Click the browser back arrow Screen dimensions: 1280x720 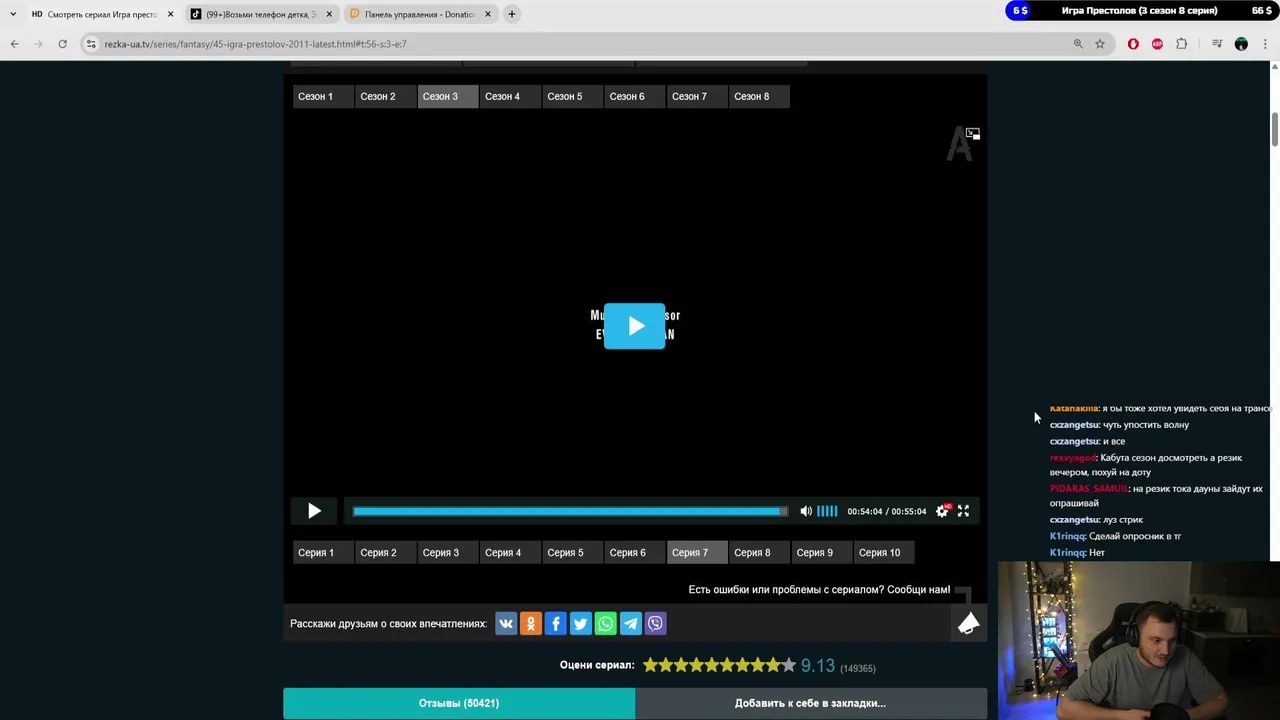pyautogui.click(x=15, y=44)
